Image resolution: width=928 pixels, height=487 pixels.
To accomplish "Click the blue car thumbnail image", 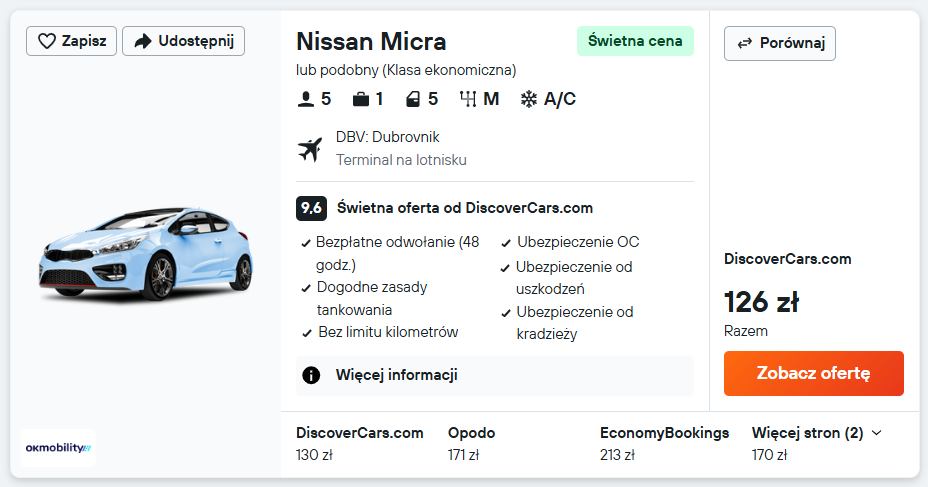I will pyautogui.click(x=145, y=255).
